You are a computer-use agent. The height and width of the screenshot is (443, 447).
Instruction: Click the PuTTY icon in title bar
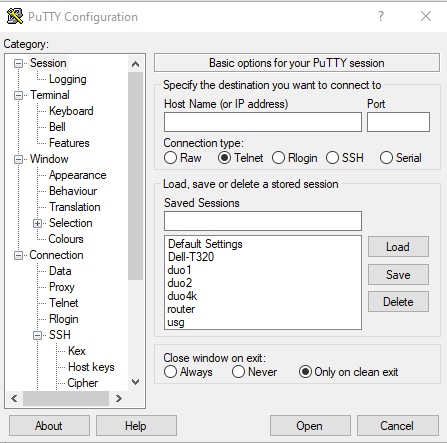pos(15,16)
